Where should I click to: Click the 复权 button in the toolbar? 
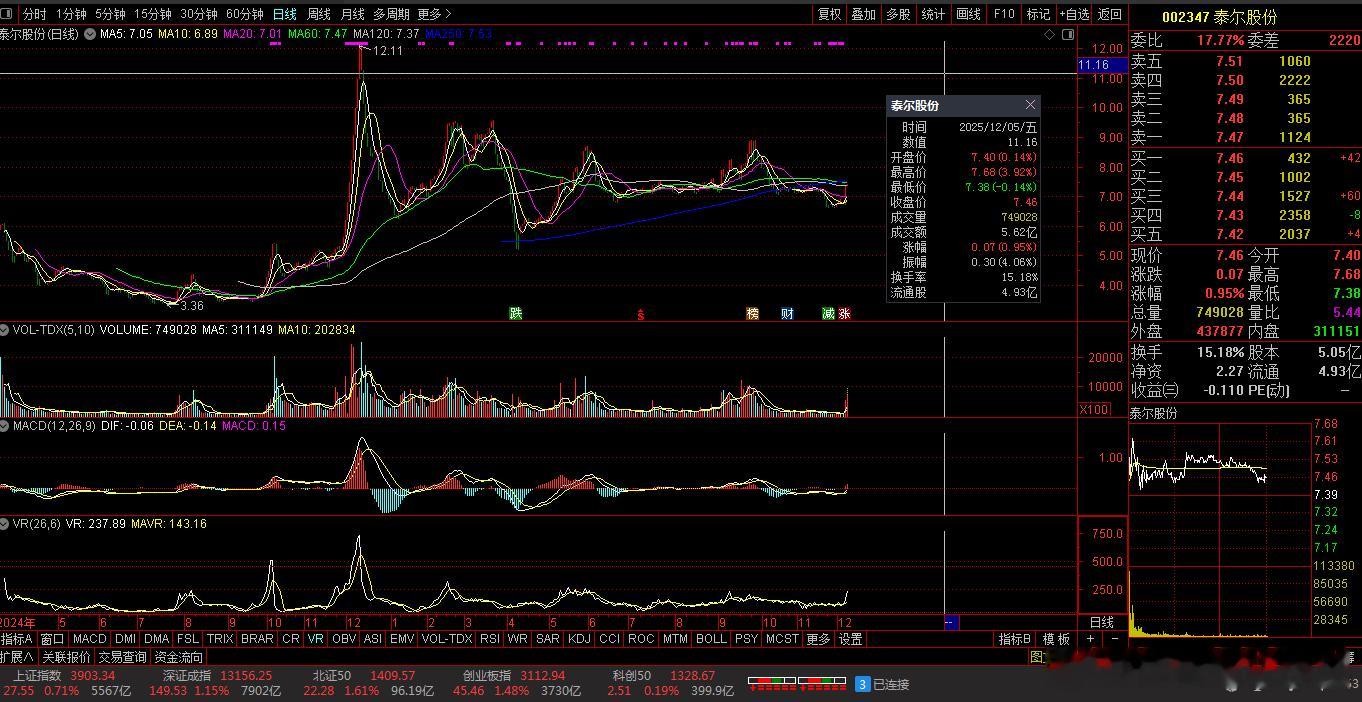pos(829,14)
